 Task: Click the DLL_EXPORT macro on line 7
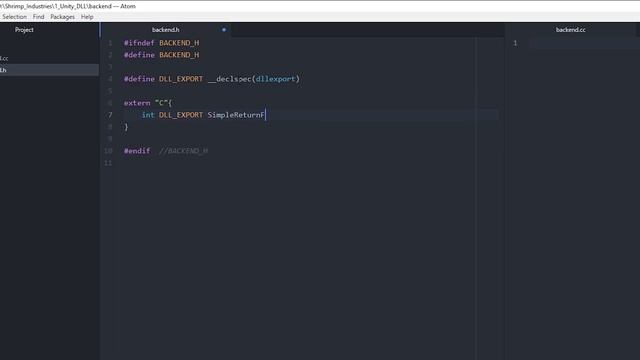(x=181, y=115)
